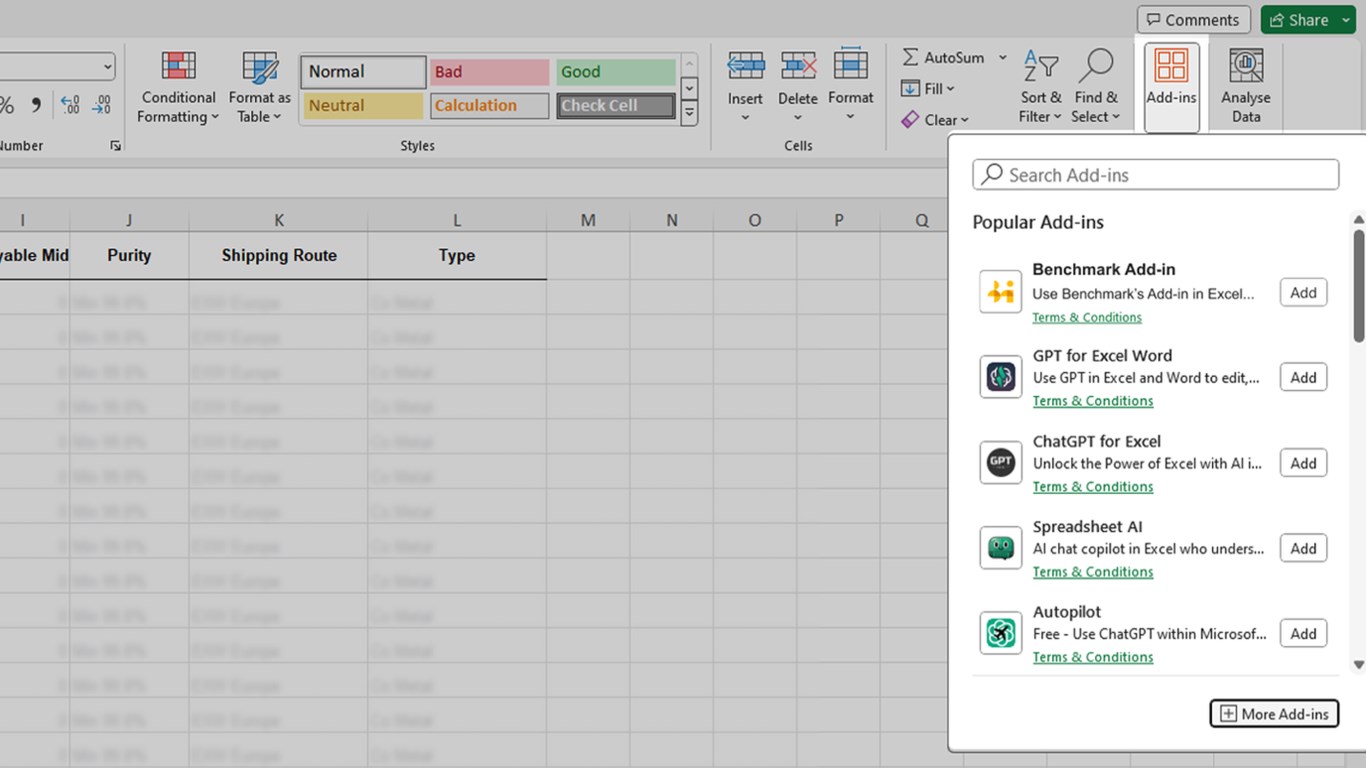1366x768 pixels.
Task: Select column L header
Action: coord(457,220)
